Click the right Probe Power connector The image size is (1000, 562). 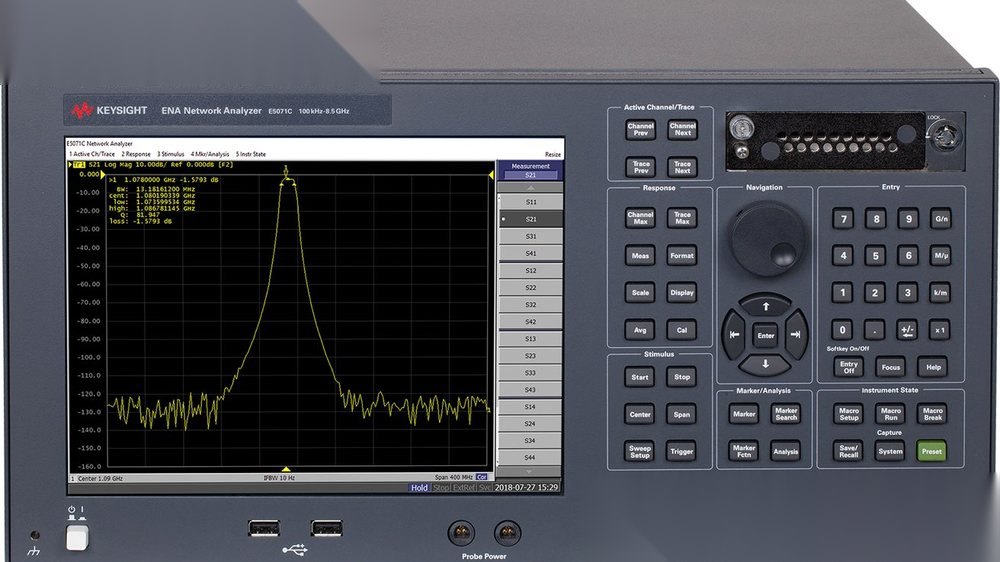click(x=508, y=532)
